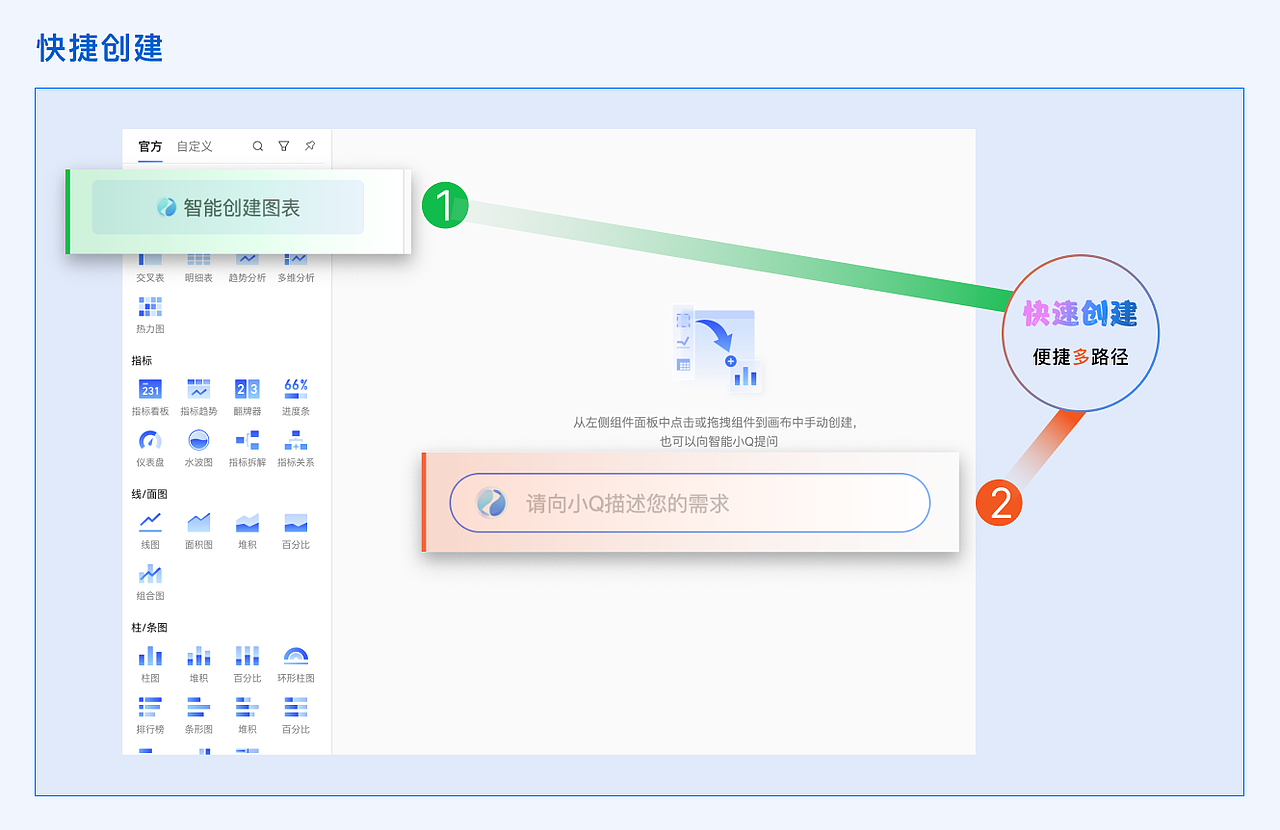The width and height of the screenshot is (1280, 830).
Task: Open the filter funnel control
Action: click(x=284, y=145)
